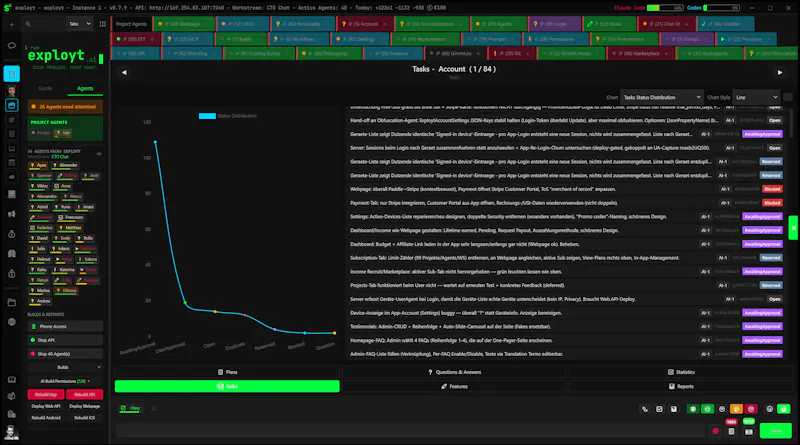Click the open book icon below money bag
The height and width of the screenshot is (445, 800).
click(x=11, y=254)
